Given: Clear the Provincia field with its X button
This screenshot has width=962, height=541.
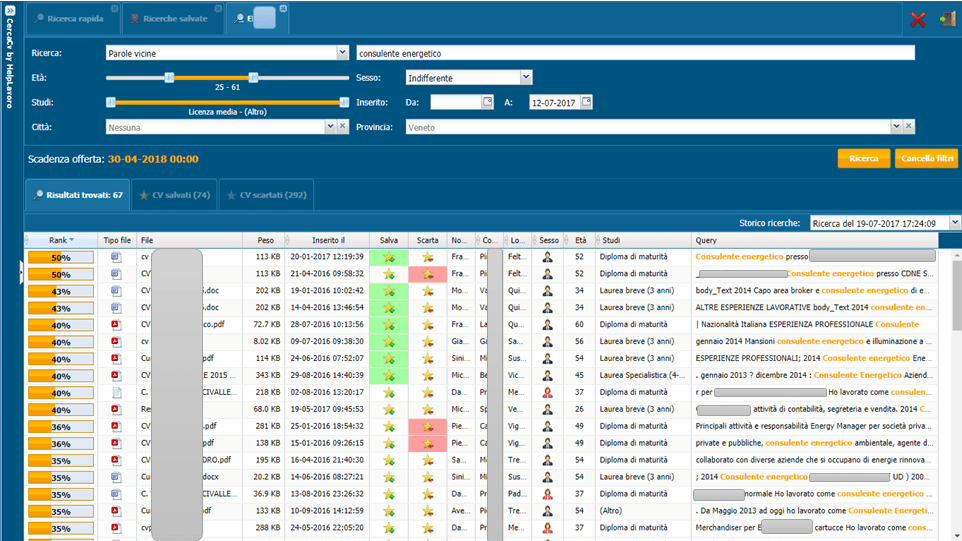Looking at the screenshot, I should tap(909, 127).
